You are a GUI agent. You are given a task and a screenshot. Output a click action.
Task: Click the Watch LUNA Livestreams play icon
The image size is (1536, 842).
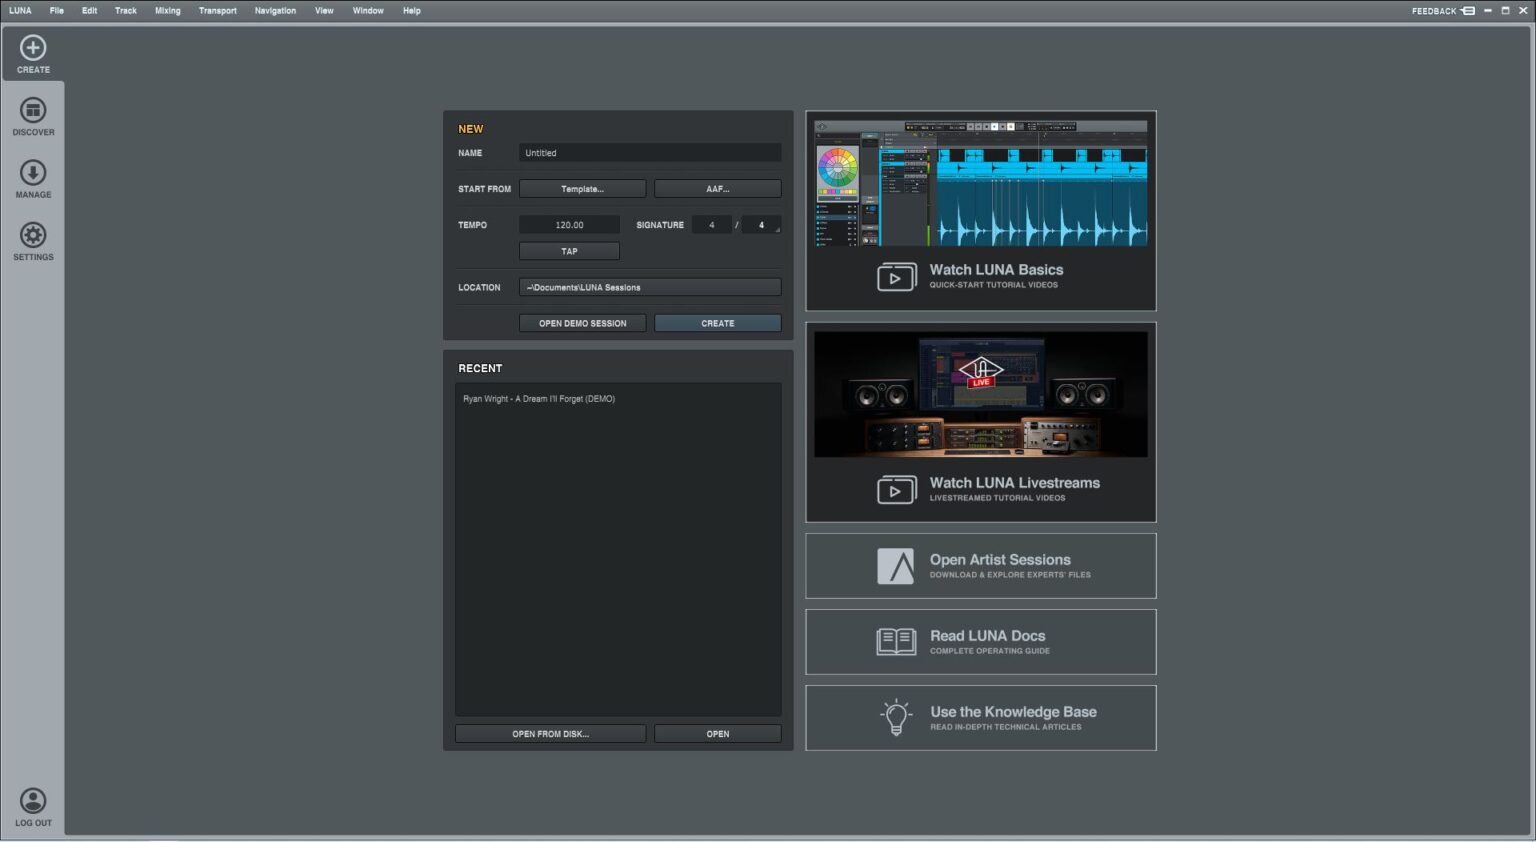(x=897, y=490)
